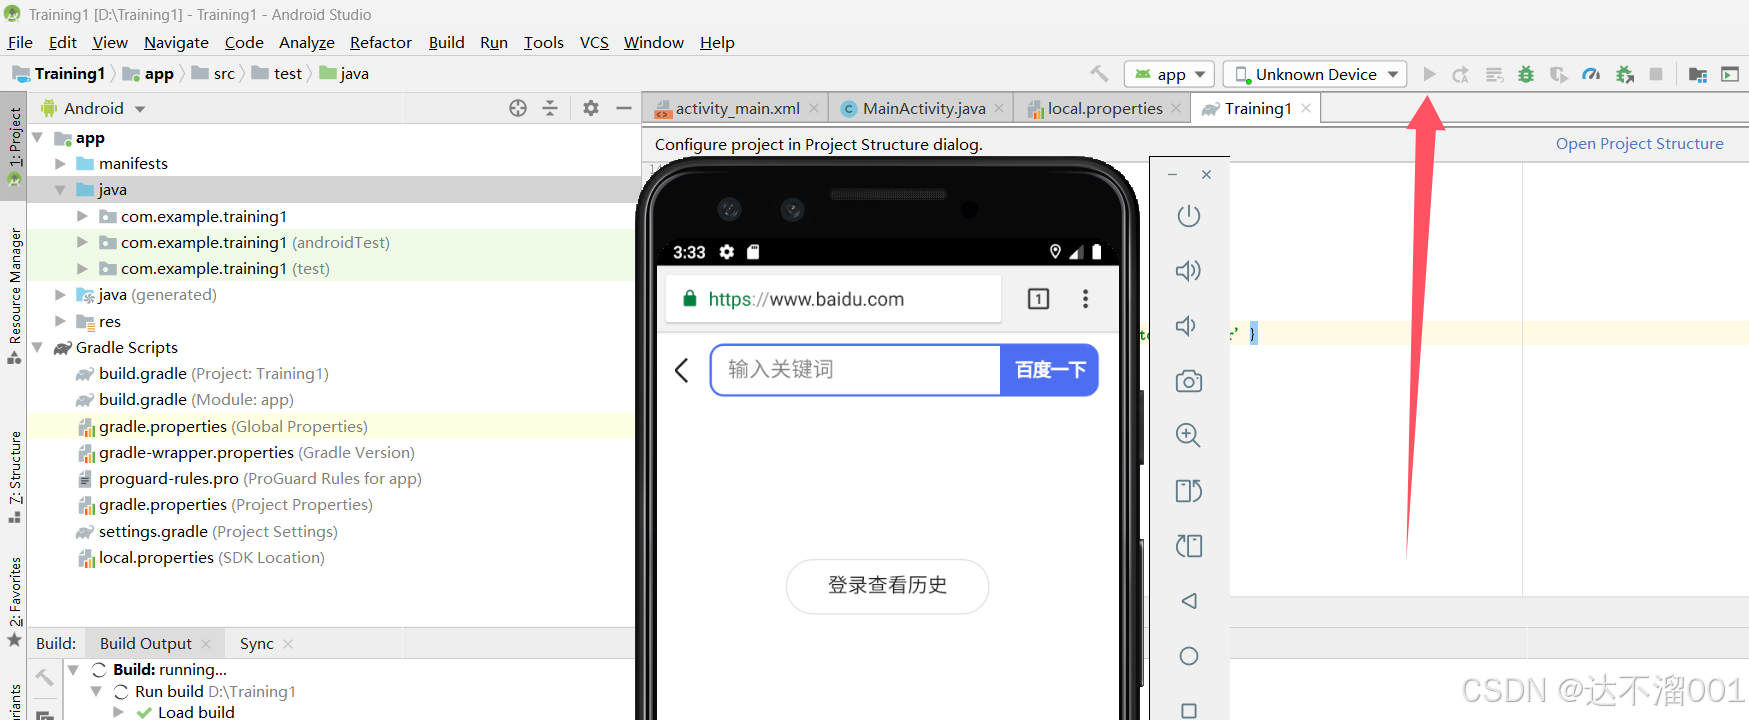Click the emulator back triangle button
The width and height of the screenshot is (1749, 720).
pos(1188,601)
